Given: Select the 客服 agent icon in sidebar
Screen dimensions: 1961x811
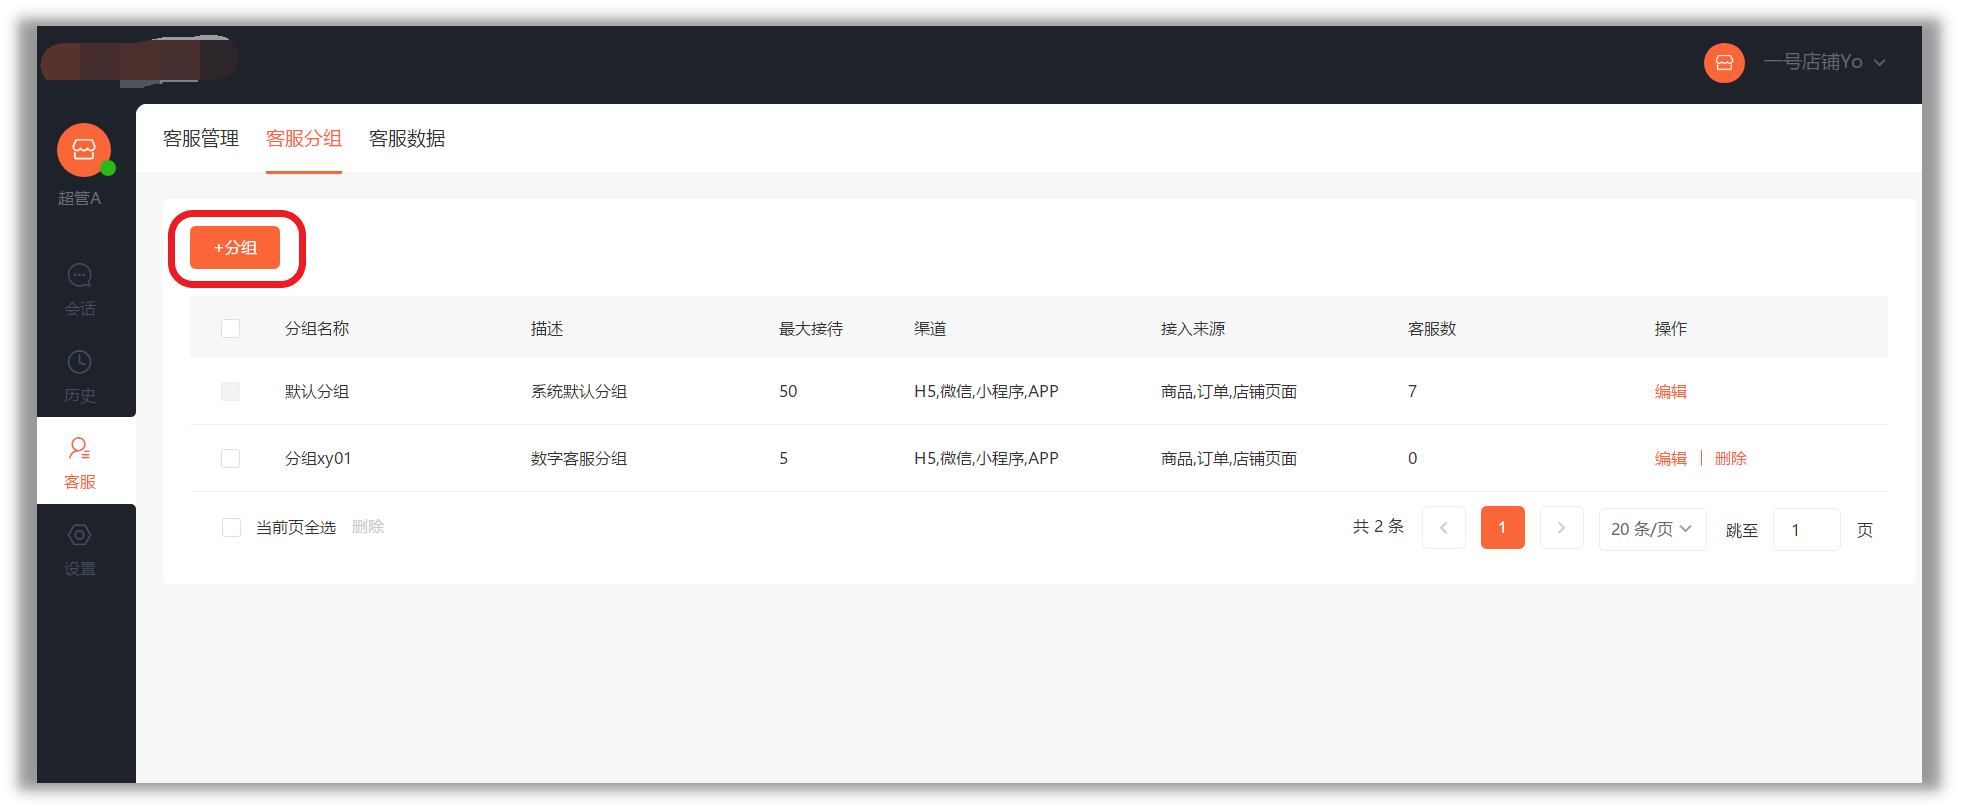Looking at the screenshot, I should click(x=80, y=449).
